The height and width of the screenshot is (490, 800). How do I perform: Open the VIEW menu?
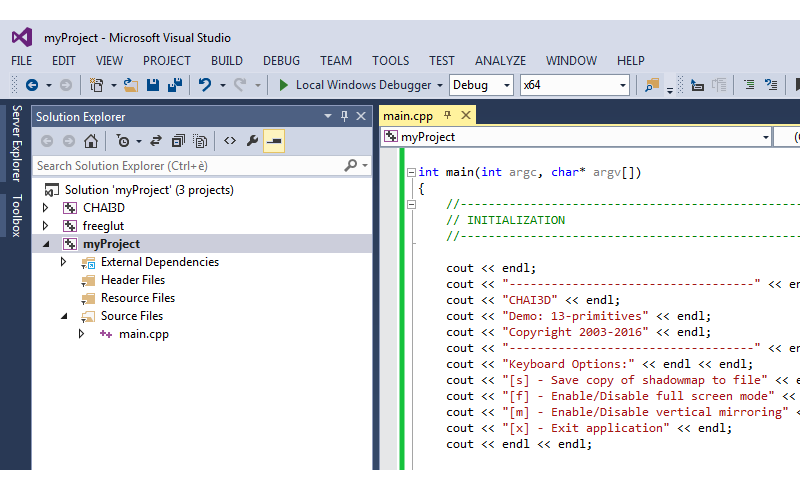click(109, 61)
